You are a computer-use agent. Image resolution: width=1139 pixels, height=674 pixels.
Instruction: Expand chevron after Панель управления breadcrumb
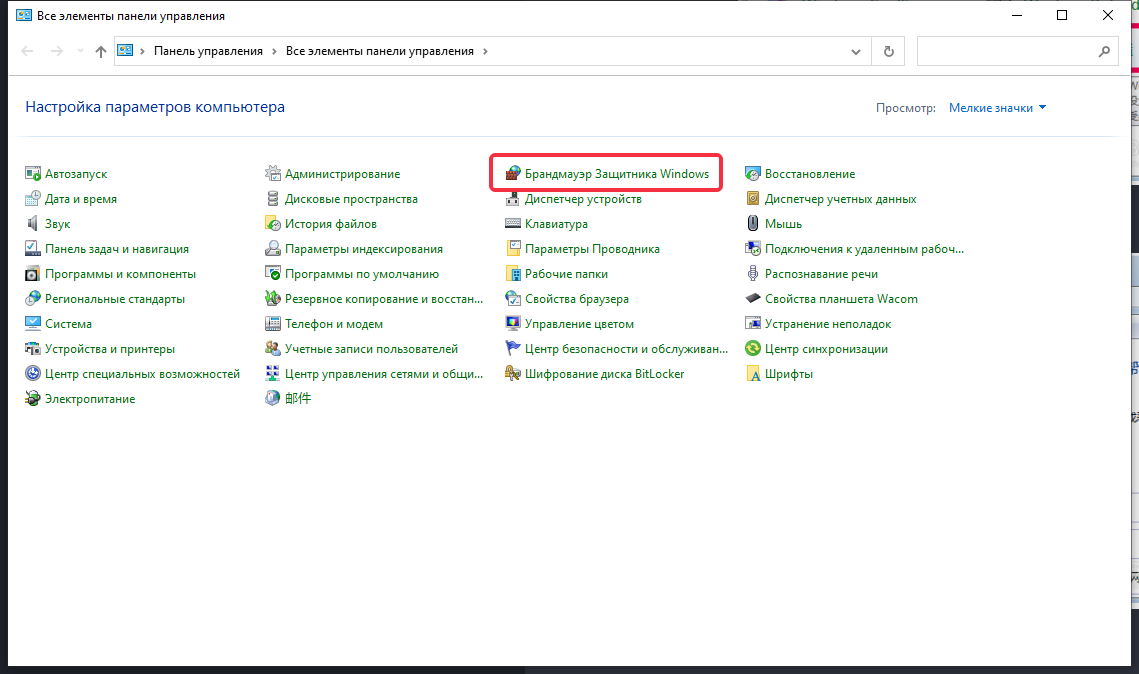click(275, 51)
